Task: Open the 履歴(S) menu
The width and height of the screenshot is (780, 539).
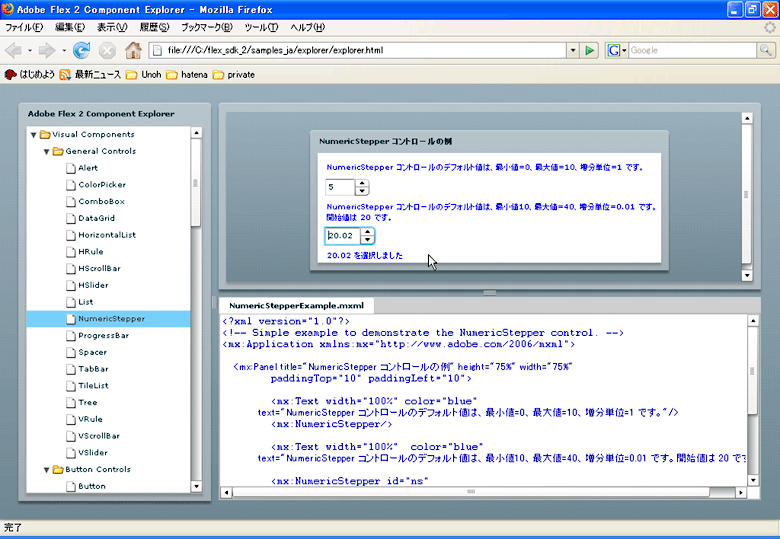Action: click(154, 27)
